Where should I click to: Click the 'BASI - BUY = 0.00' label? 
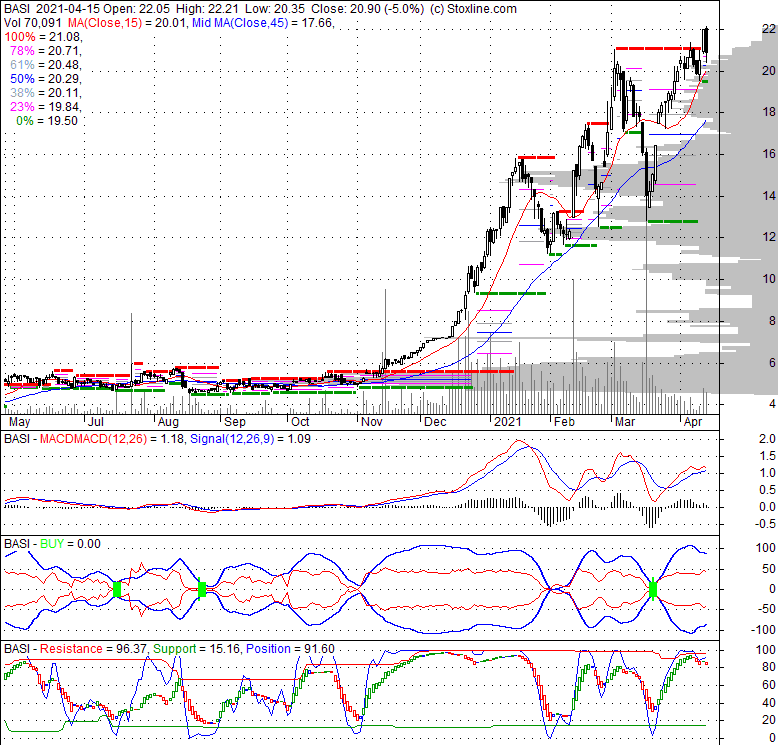(52, 544)
